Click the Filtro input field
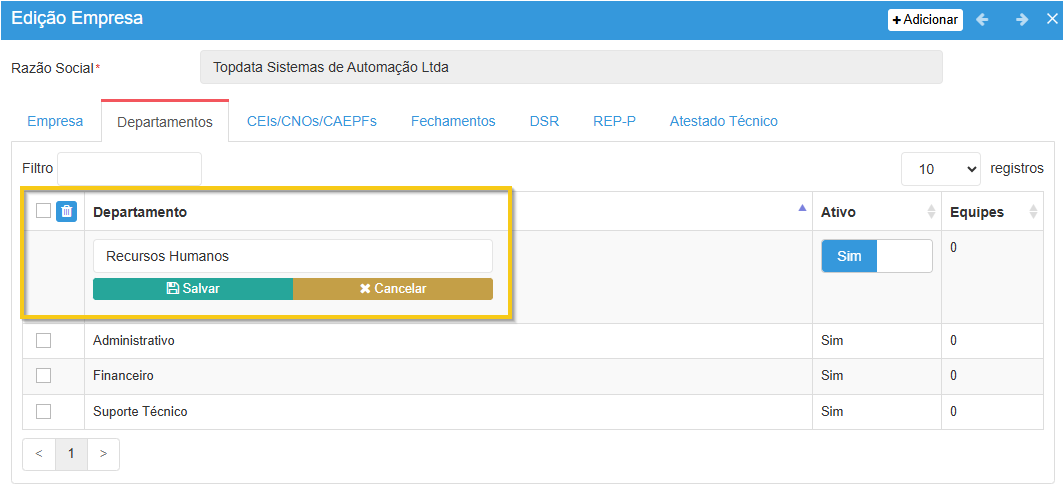1063x485 pixels. tap(129, 169)
